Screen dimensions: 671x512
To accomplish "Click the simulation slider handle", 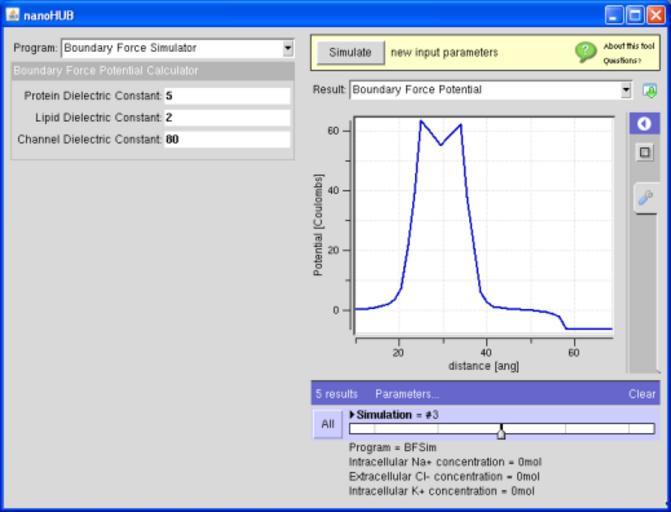I will 501,431.
